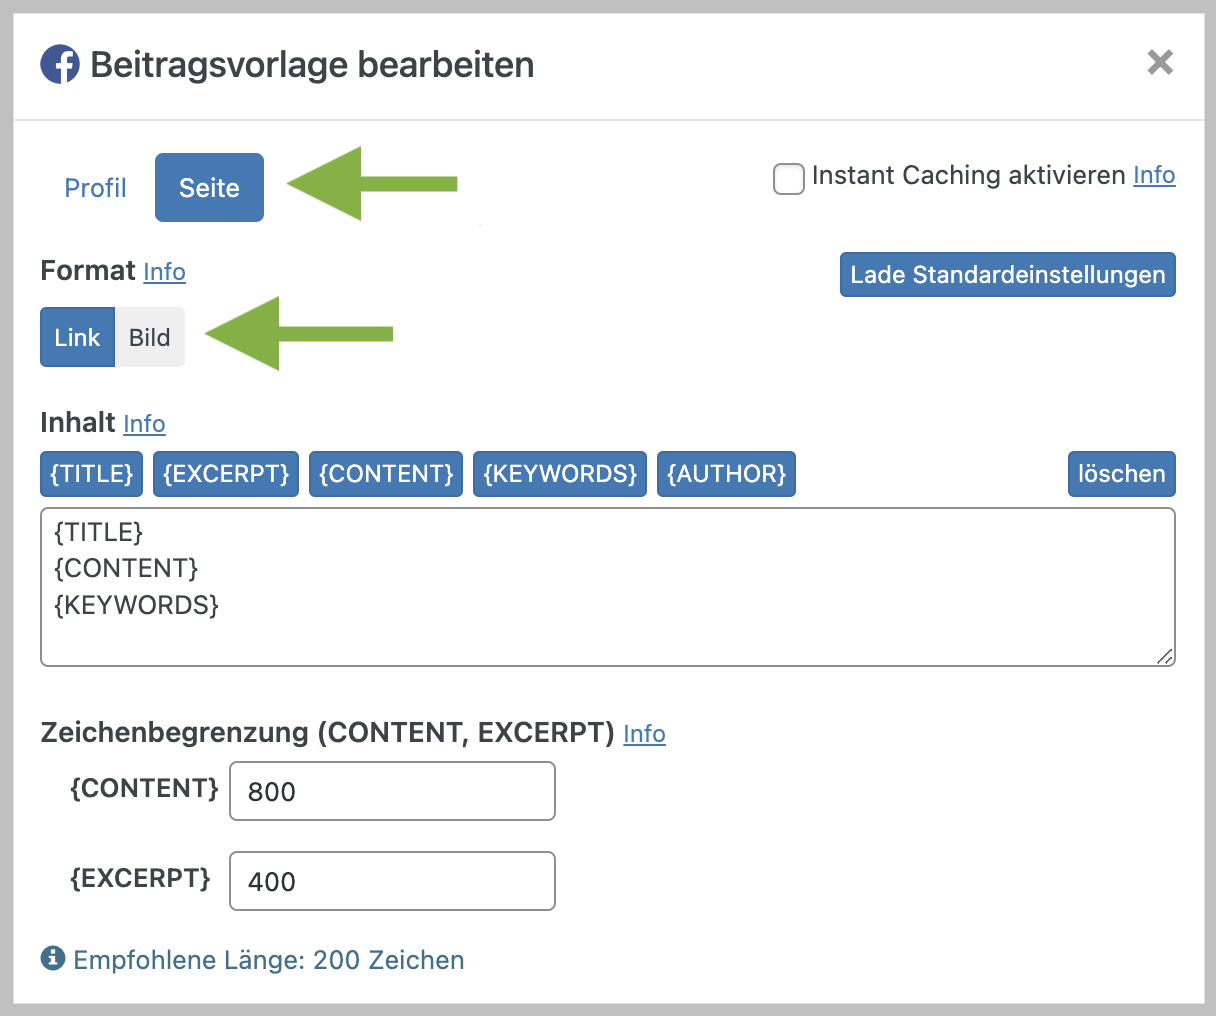This screenshot has height=1016, width=1216.
Task: Choose Bild format option
Action: pos(150,337)
